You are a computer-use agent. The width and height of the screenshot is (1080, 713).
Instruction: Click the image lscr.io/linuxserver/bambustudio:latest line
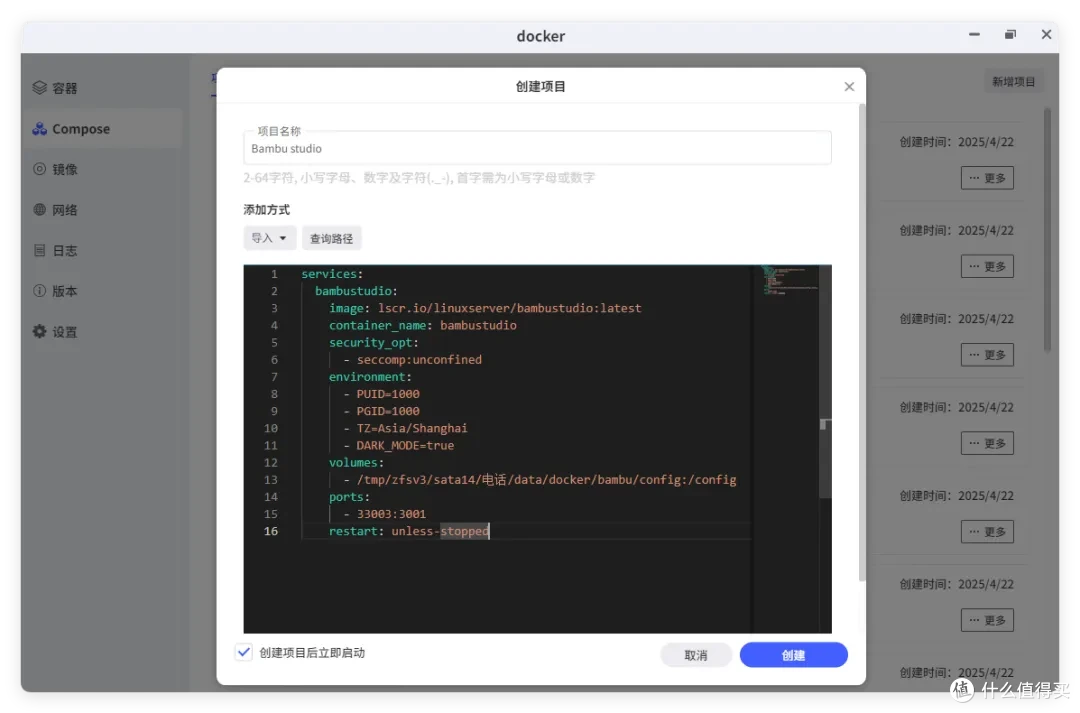coord(485,308)
